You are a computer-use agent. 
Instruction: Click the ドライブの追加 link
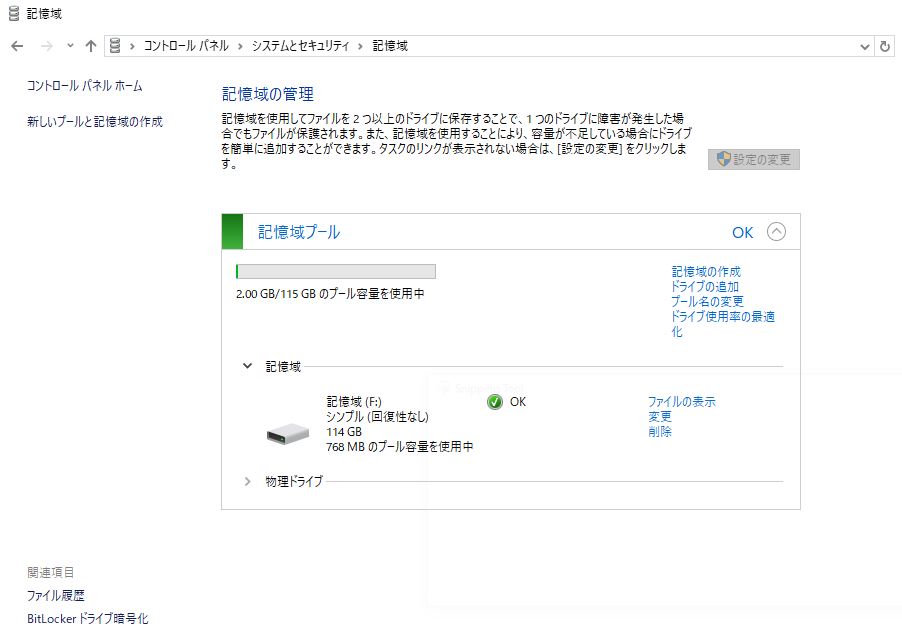tap(705, 287)
